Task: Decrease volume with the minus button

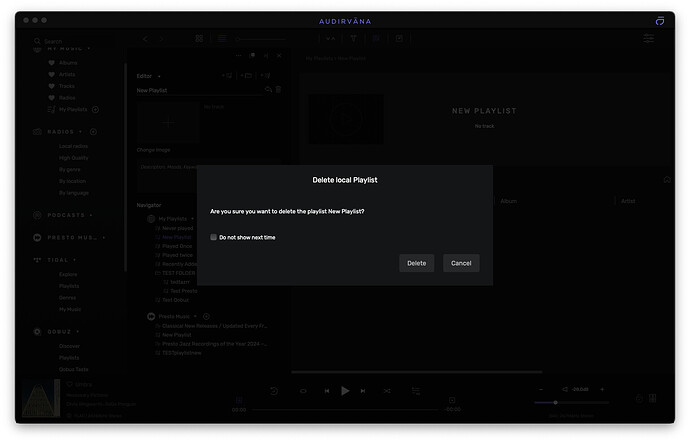Action: coord(541,389)
